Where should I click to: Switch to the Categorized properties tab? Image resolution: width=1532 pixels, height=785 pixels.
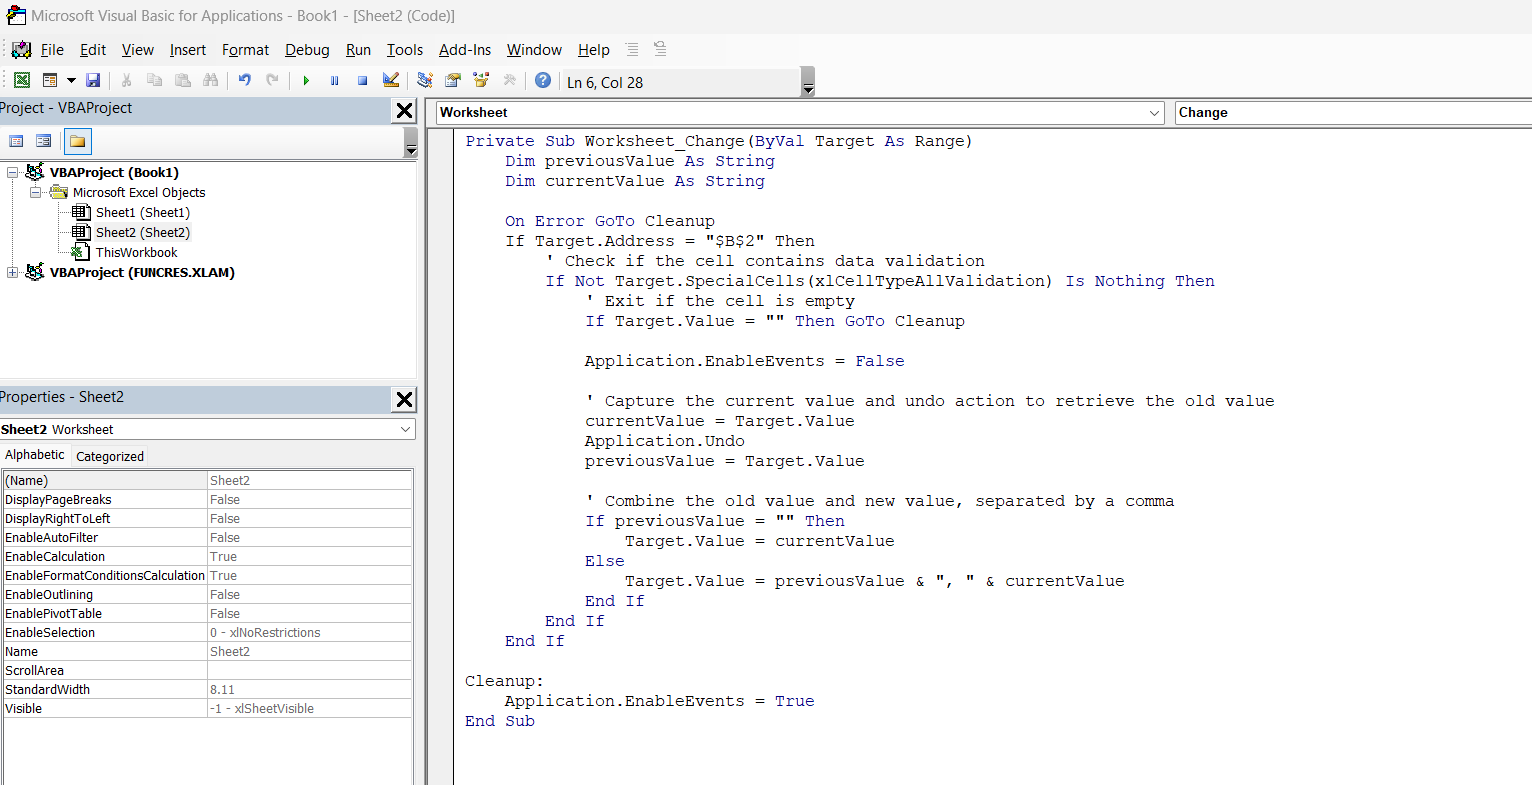[x=110, y=456]
